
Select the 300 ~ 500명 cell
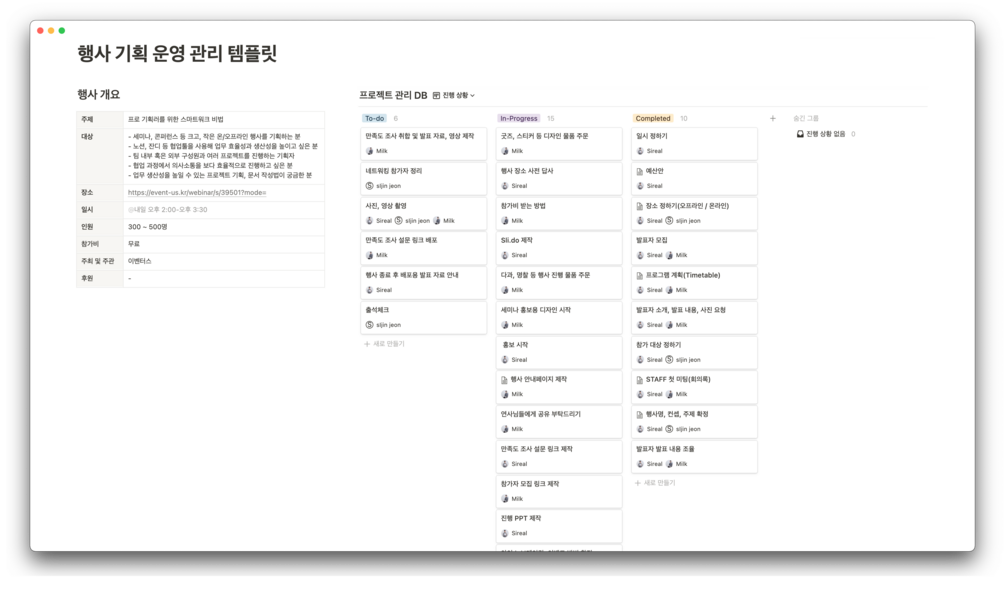tap(224, 227)
